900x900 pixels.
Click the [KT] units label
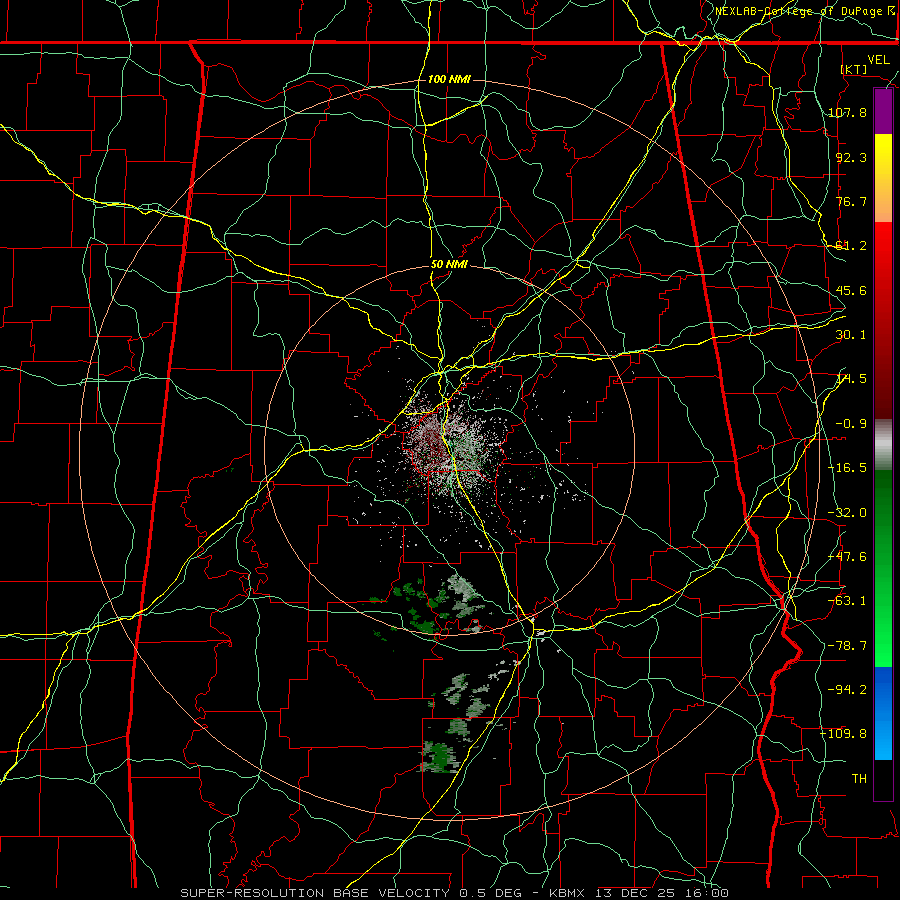click(854, 69)
